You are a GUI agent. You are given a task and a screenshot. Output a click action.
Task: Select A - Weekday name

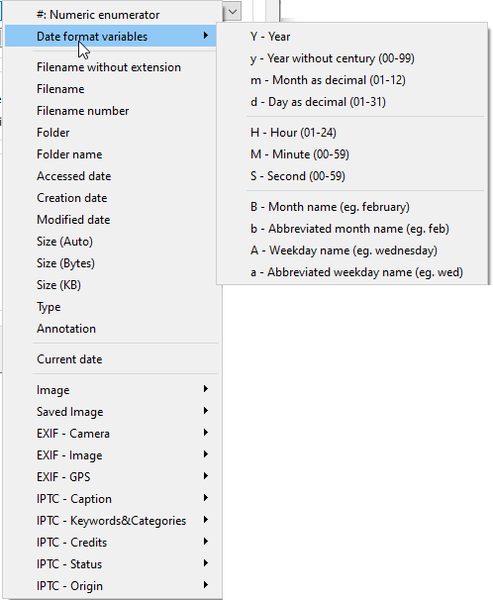pos(353,250)
